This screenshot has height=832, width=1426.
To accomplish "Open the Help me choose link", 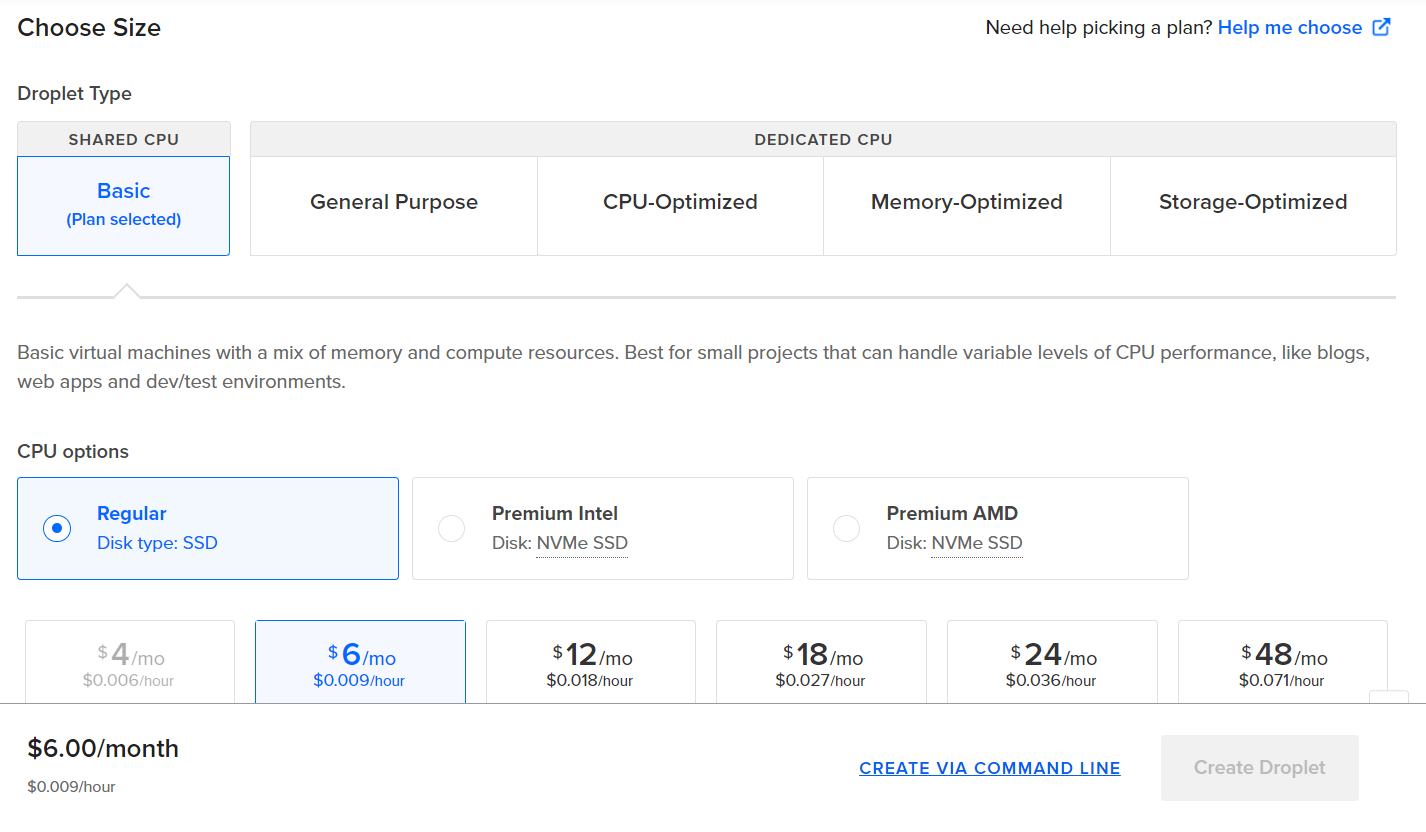I will click(1289, 28).
